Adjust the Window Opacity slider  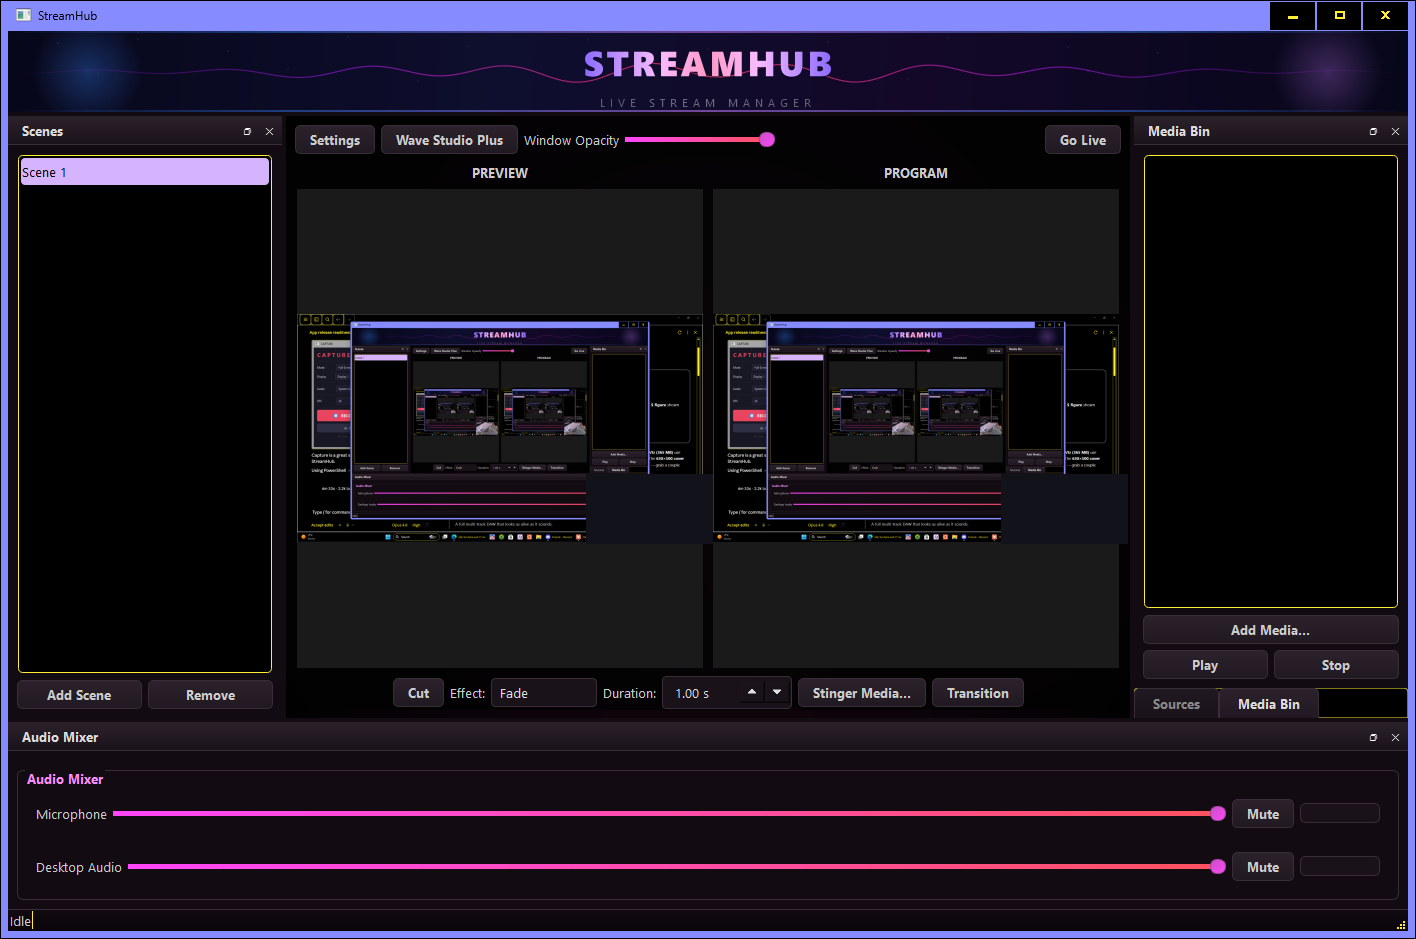click(x=700, y=140)
